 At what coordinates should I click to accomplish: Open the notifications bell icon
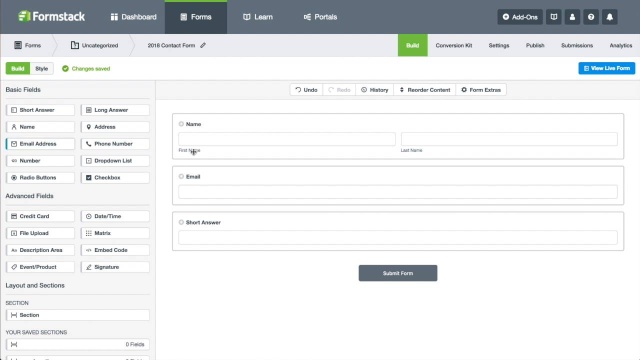tap(609, 17)
